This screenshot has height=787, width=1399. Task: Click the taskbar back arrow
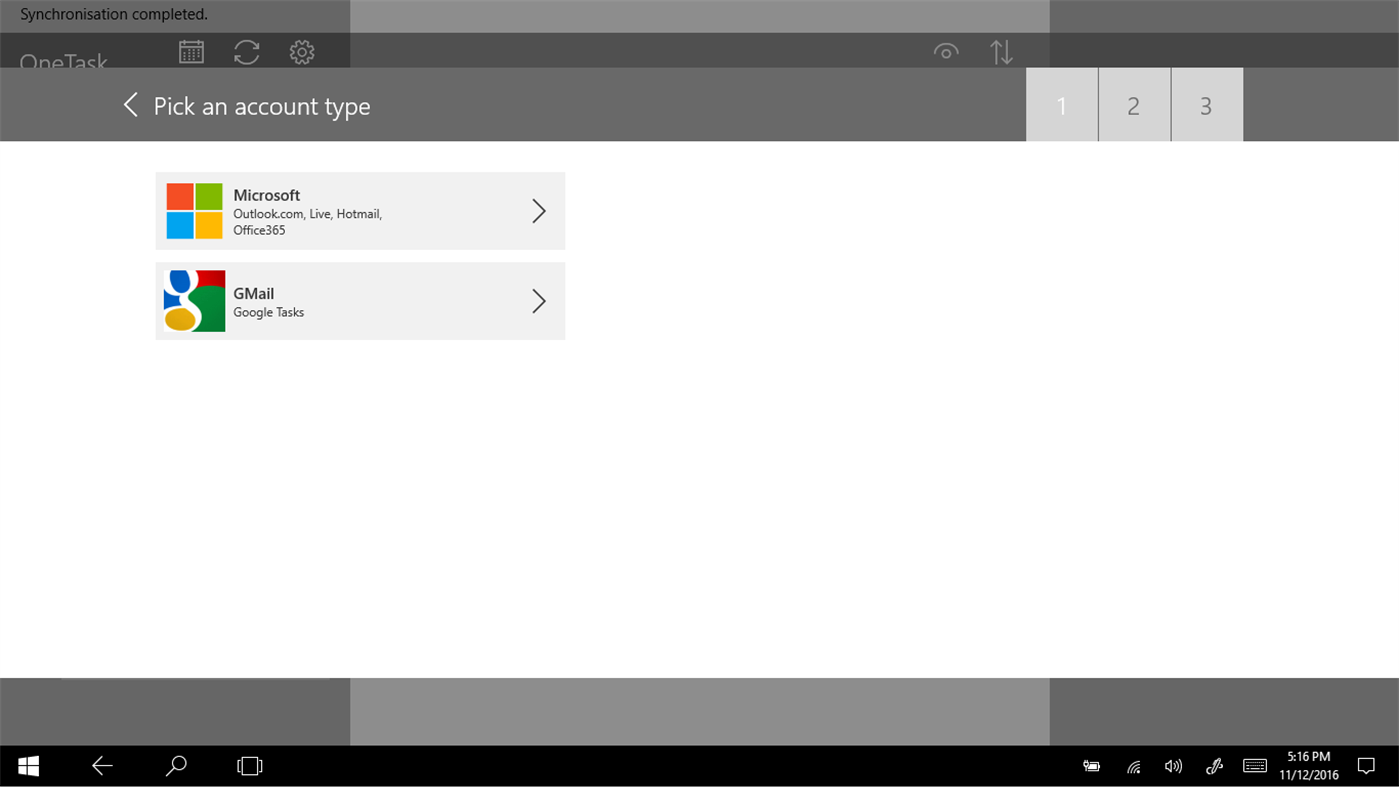coord(102,766)
